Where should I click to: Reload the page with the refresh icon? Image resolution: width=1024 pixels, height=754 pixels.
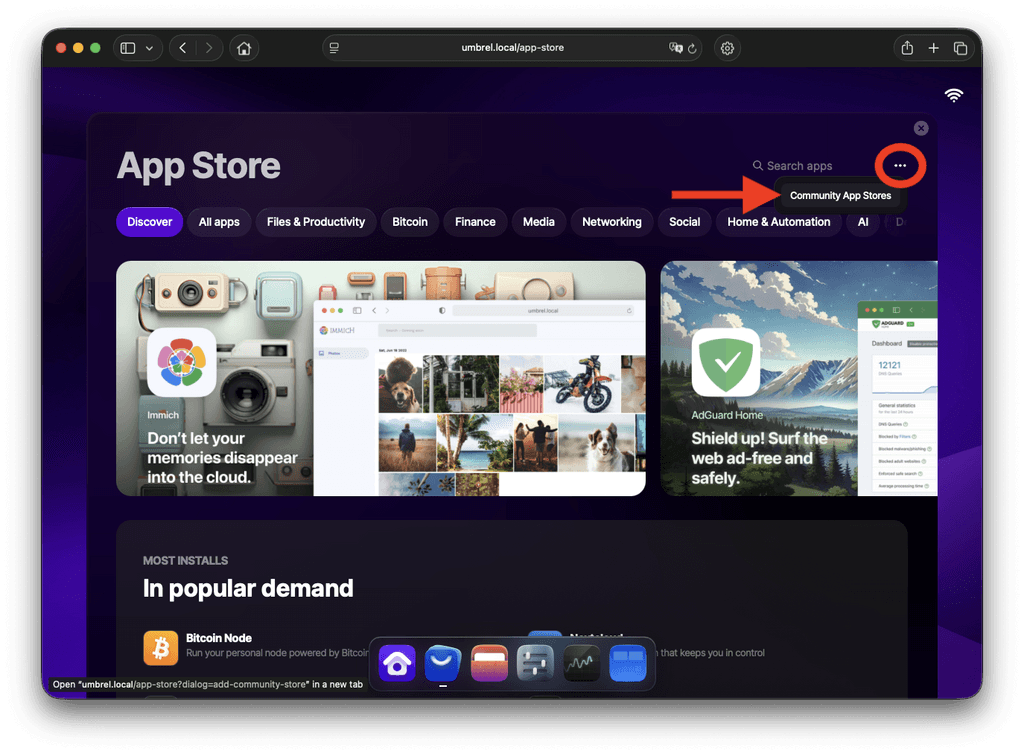tap(690, 47)
